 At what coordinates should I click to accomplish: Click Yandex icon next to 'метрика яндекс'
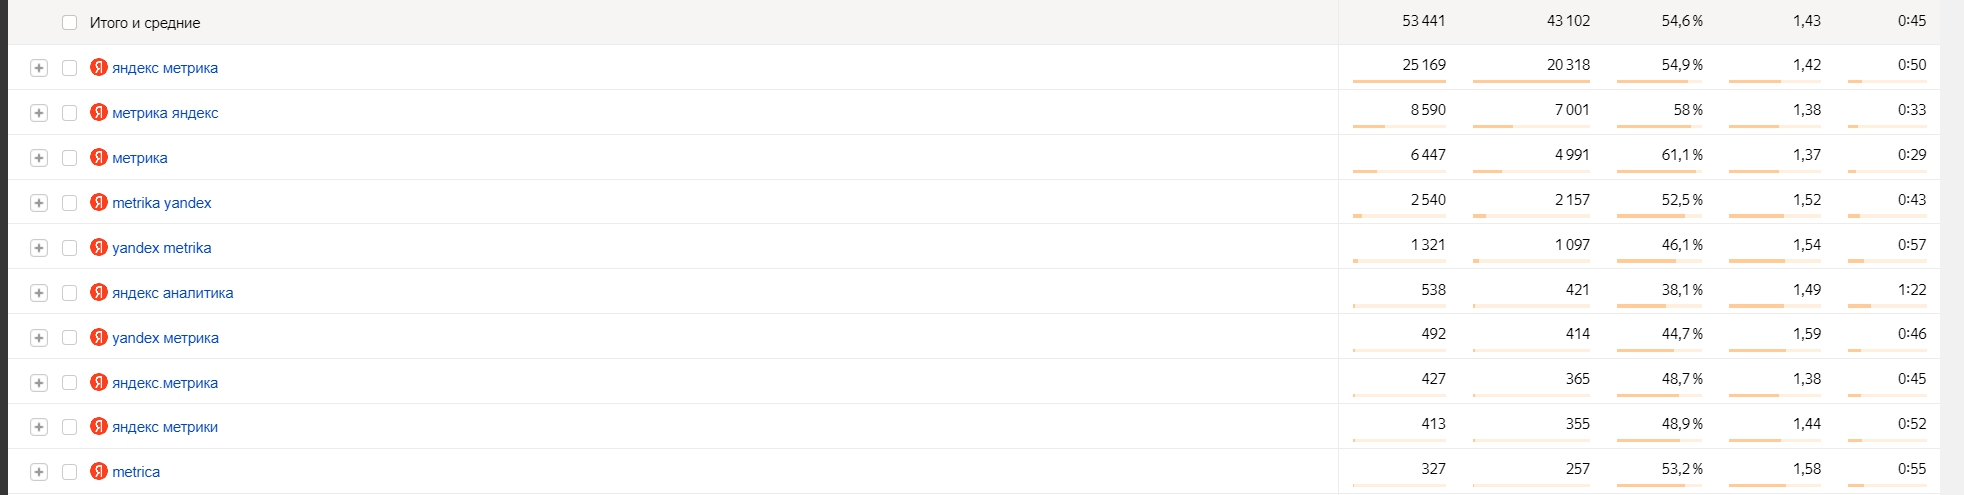click(99, 112)
